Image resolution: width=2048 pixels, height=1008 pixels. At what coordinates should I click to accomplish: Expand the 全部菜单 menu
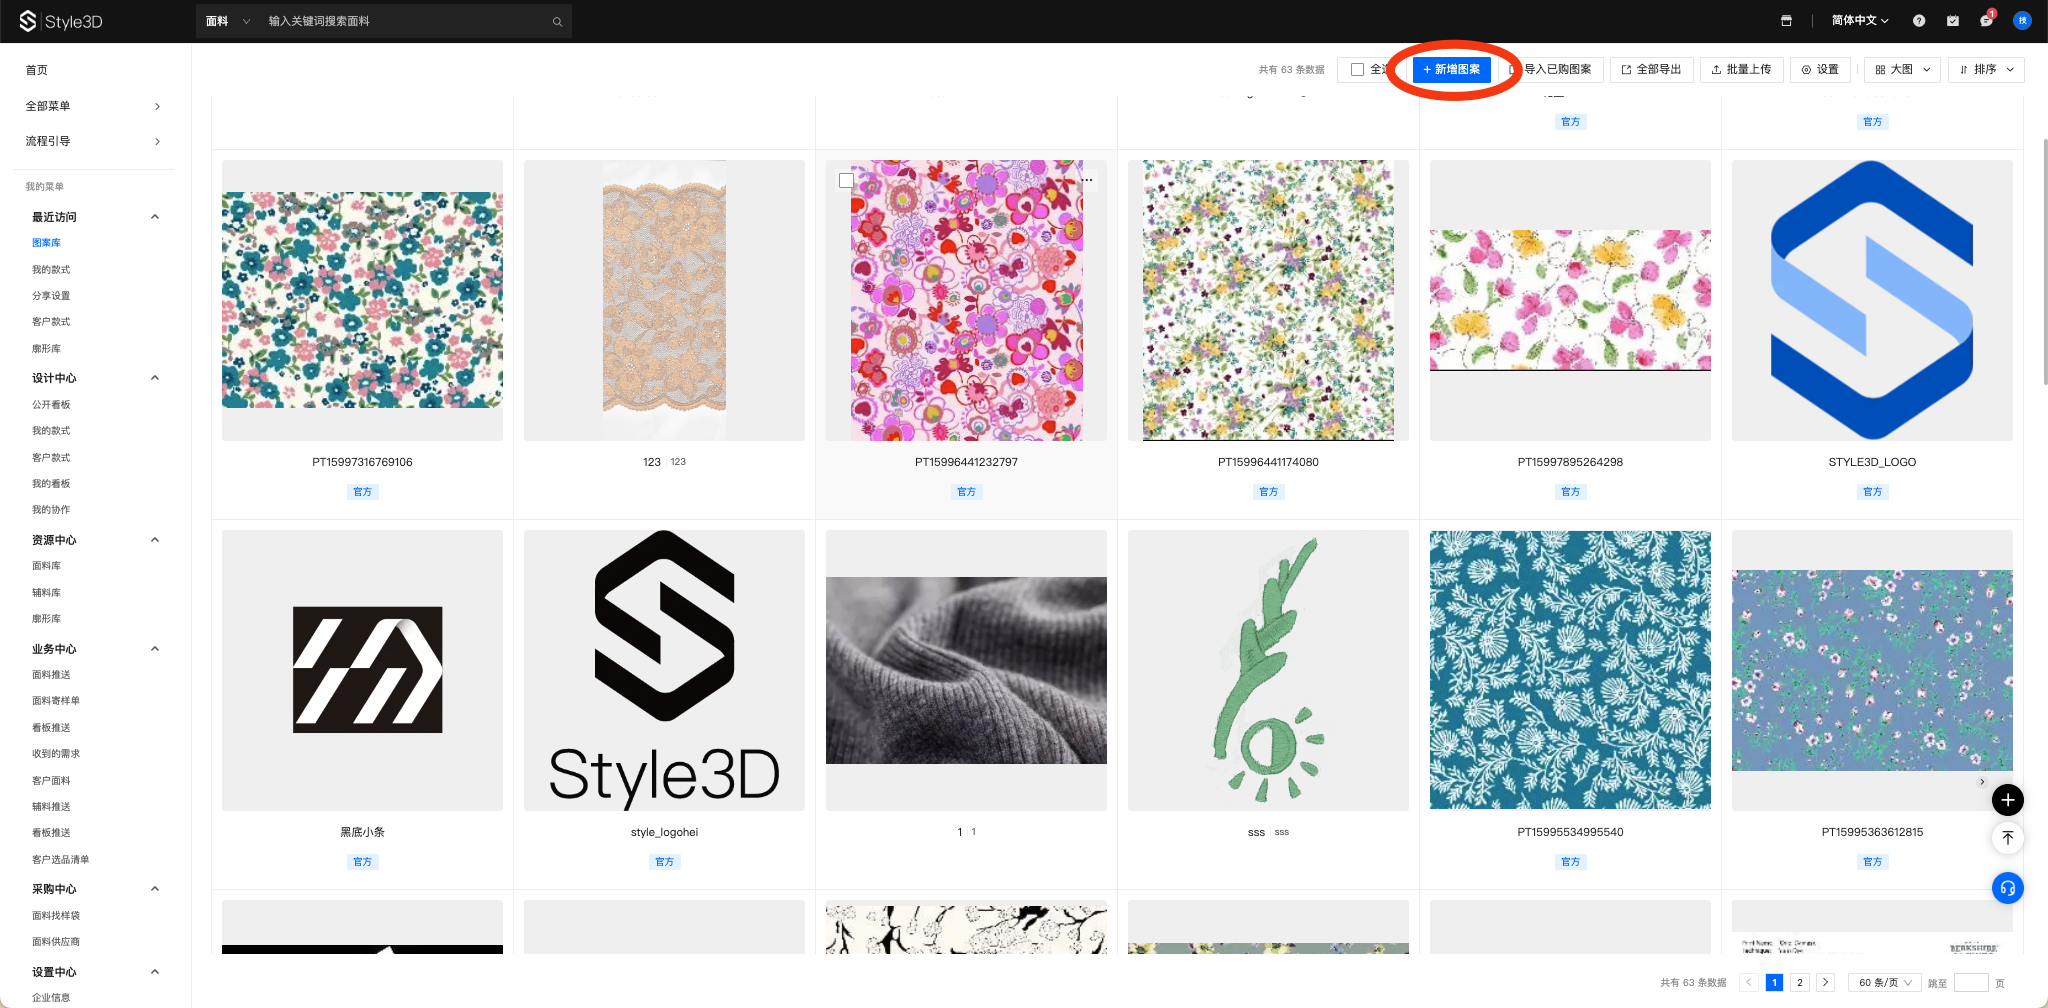(x=92, y=106)
